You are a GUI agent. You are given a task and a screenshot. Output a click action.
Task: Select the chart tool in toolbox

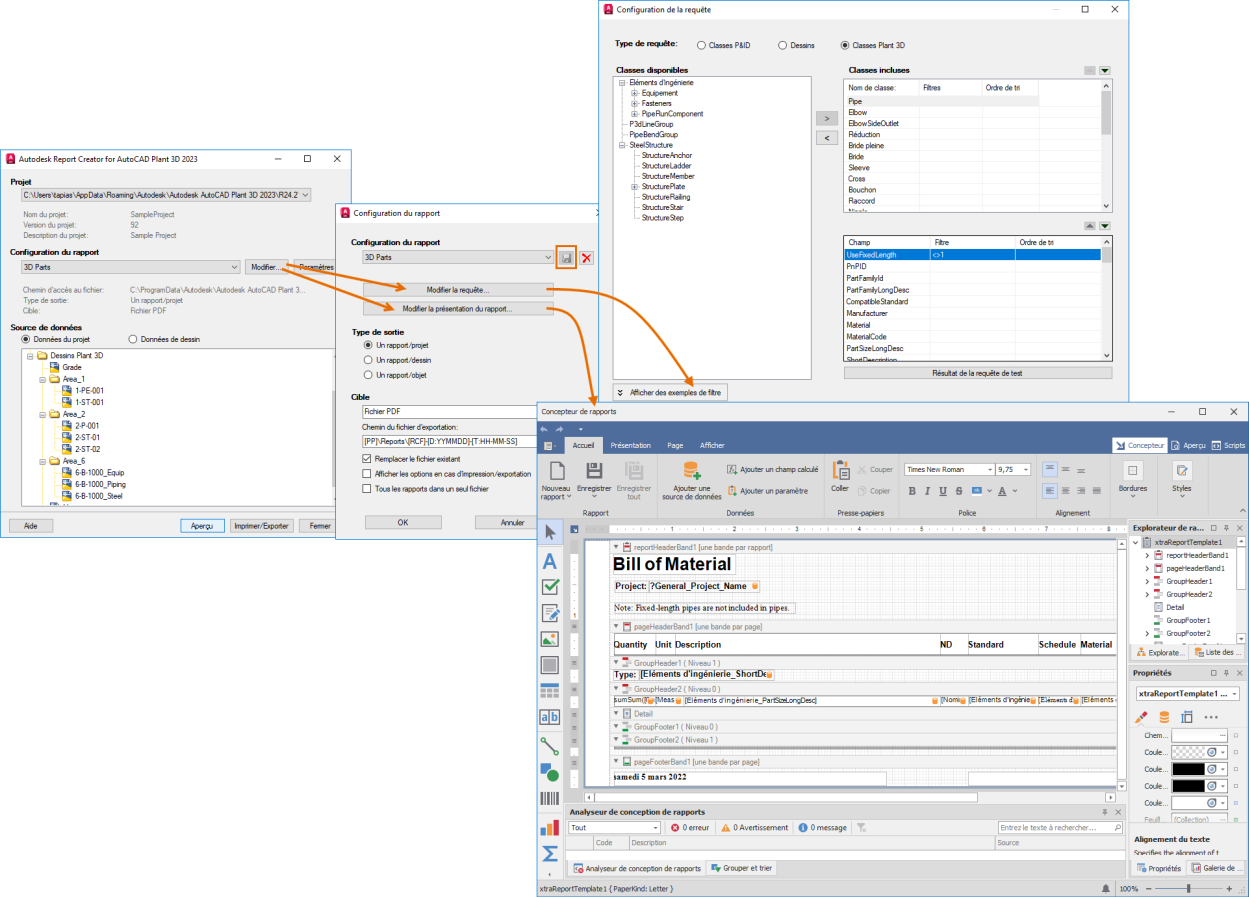coord(549,827)
